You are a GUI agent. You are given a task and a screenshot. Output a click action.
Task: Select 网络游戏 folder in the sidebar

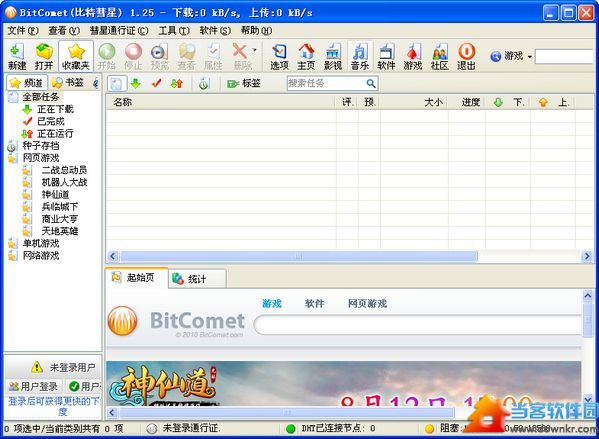point(40,256)
